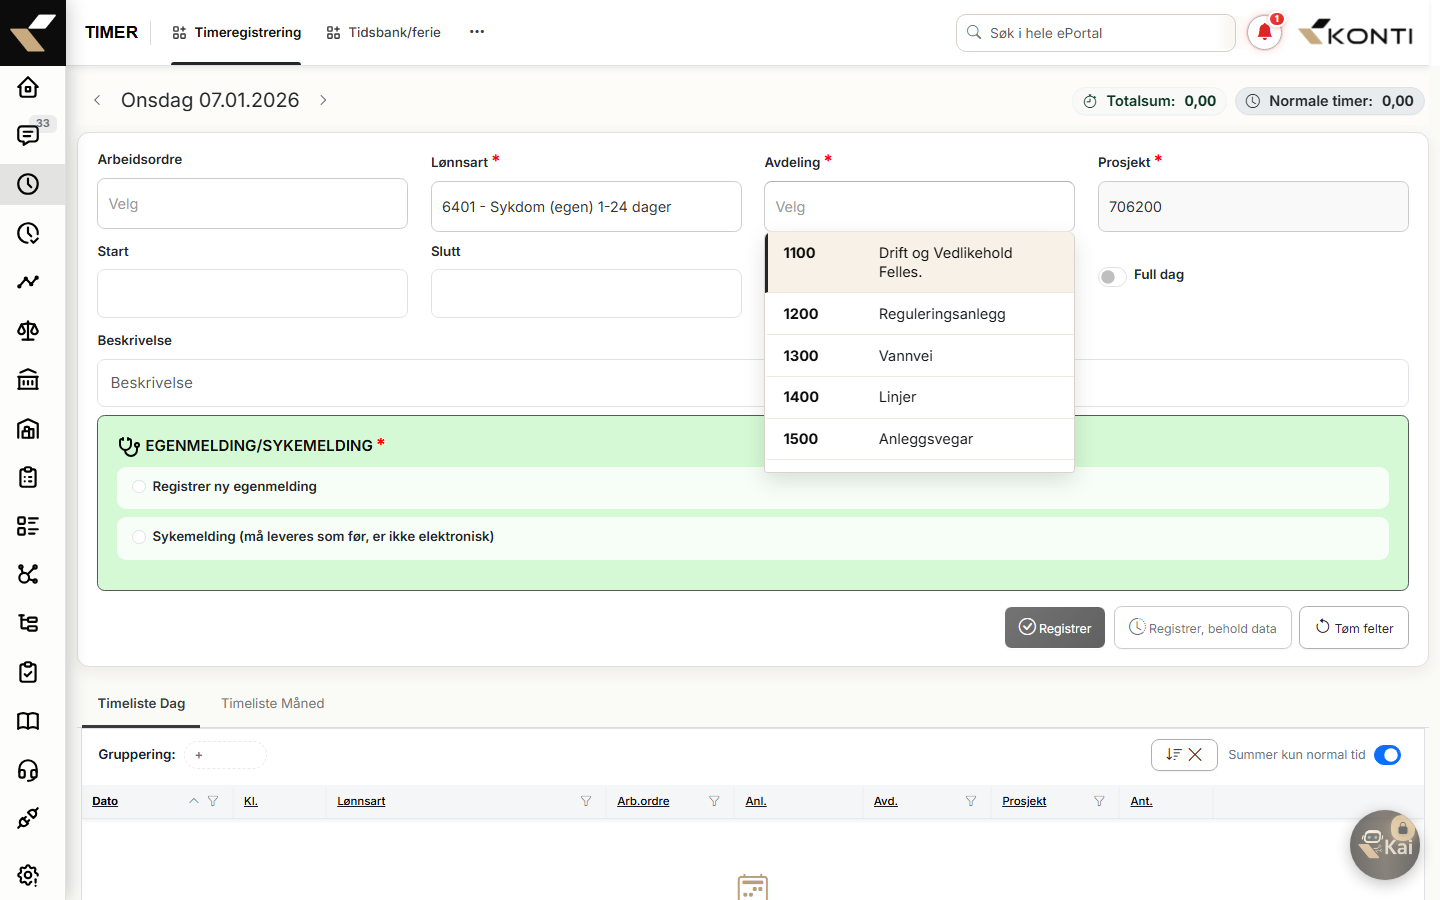
Task: Open filter icon on Dato column
Action: [x=213, y=801]
